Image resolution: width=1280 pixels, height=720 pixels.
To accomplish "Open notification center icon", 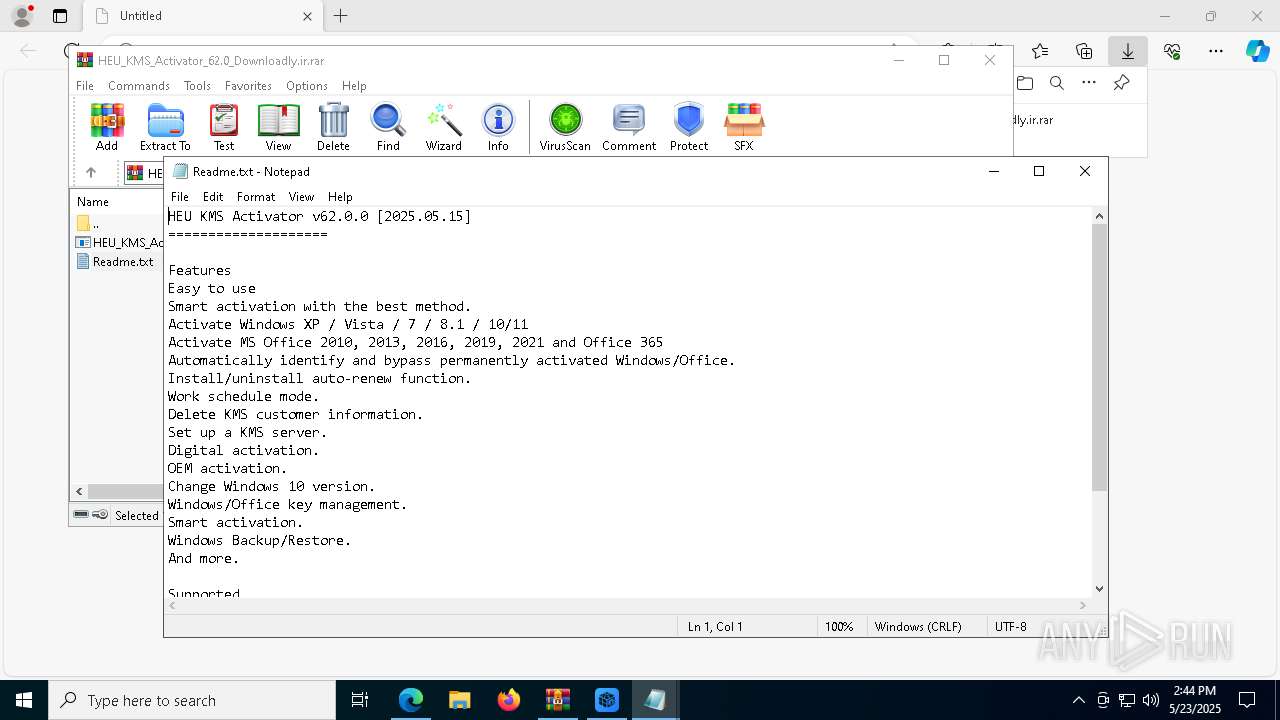I will pos(1247,700).
